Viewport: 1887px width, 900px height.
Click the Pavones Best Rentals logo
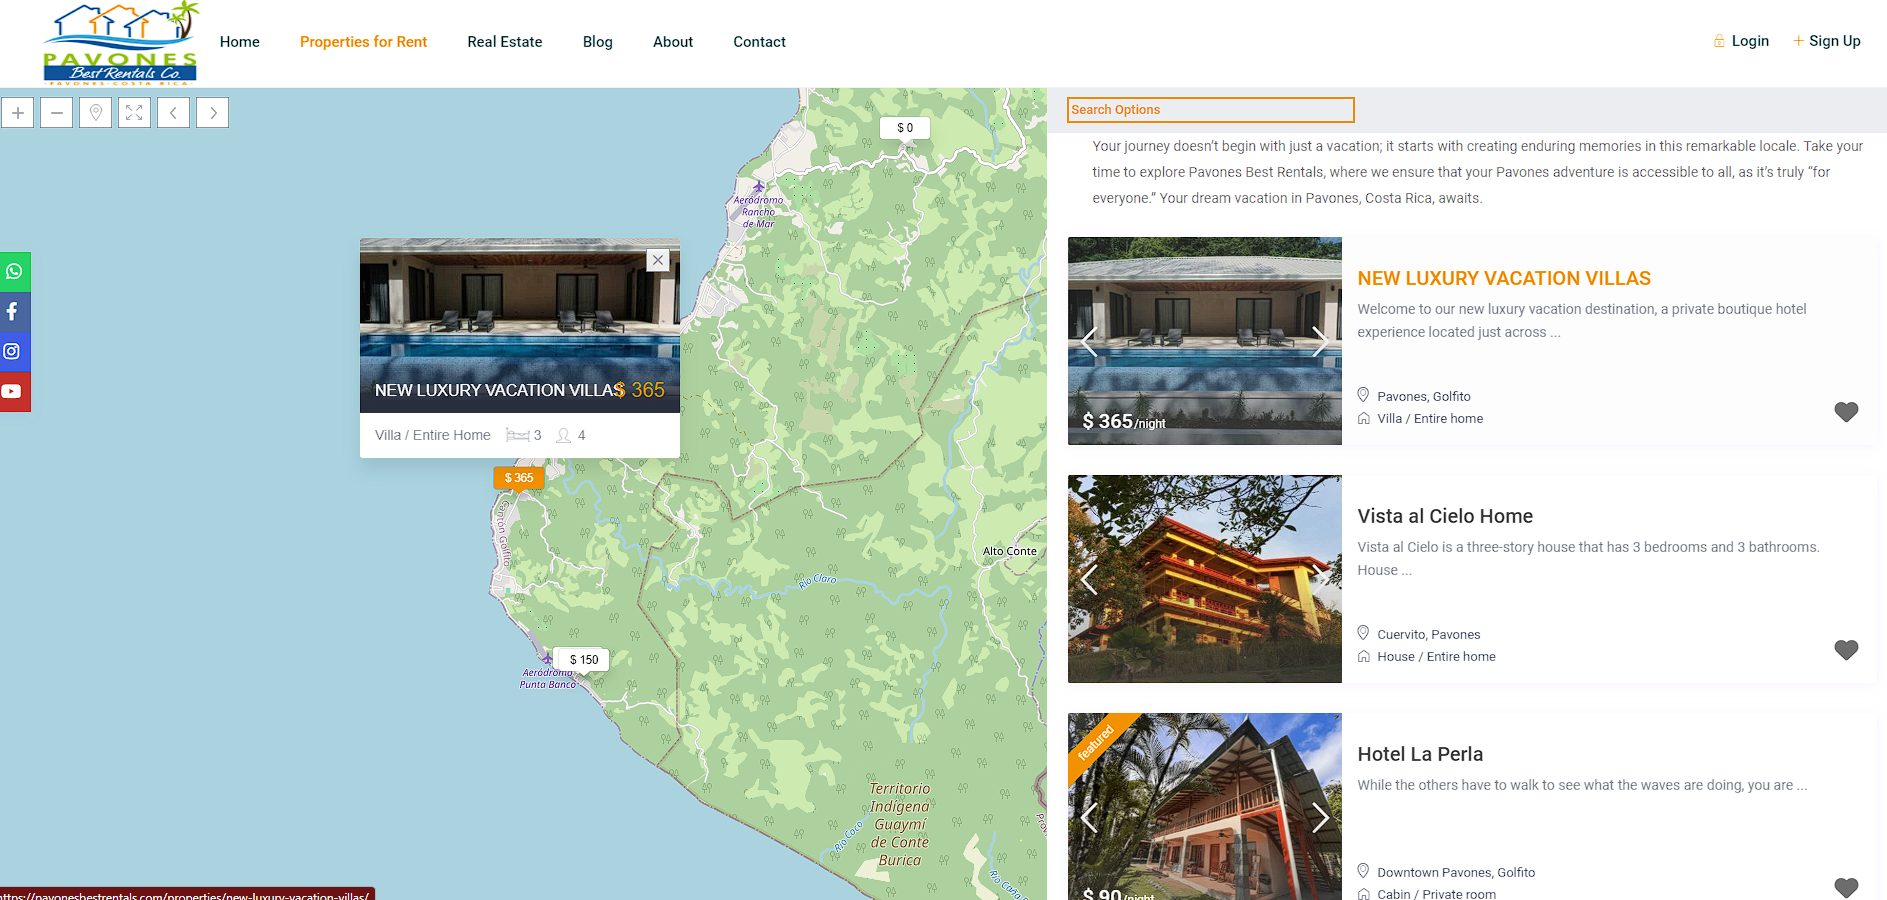coord(121,43)
